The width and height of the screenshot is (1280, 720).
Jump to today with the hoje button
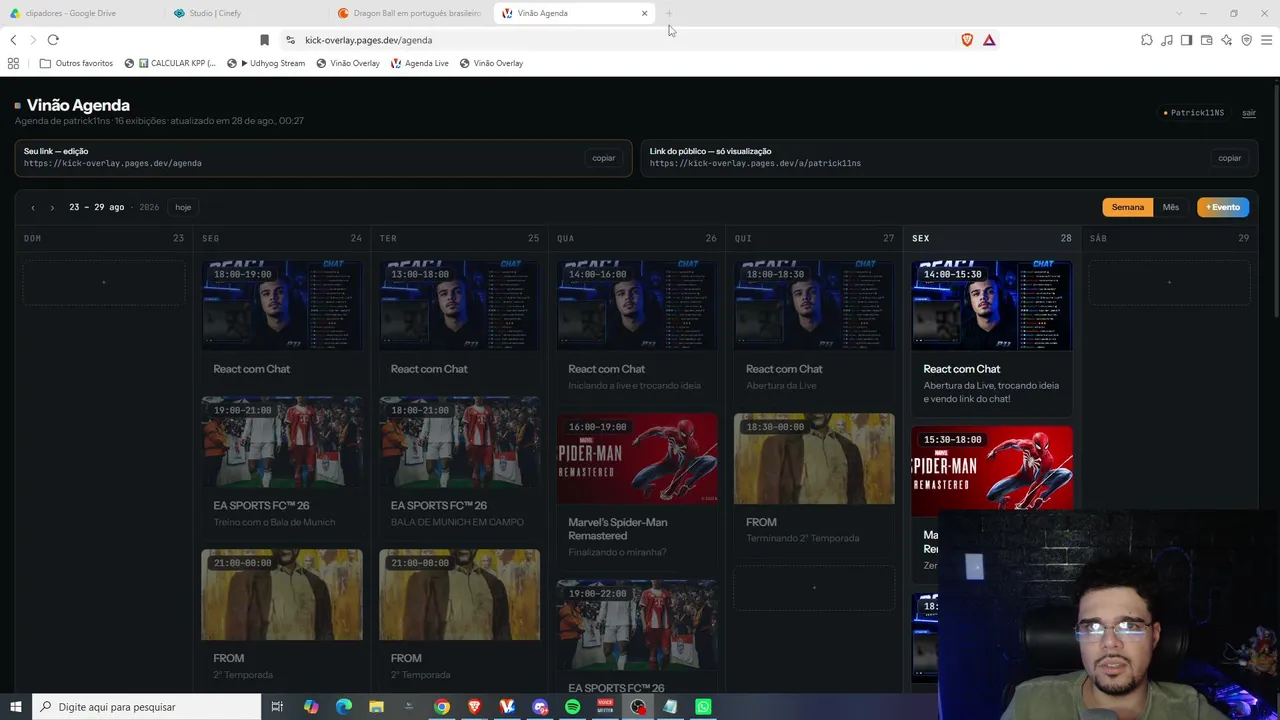coord(183,207)
